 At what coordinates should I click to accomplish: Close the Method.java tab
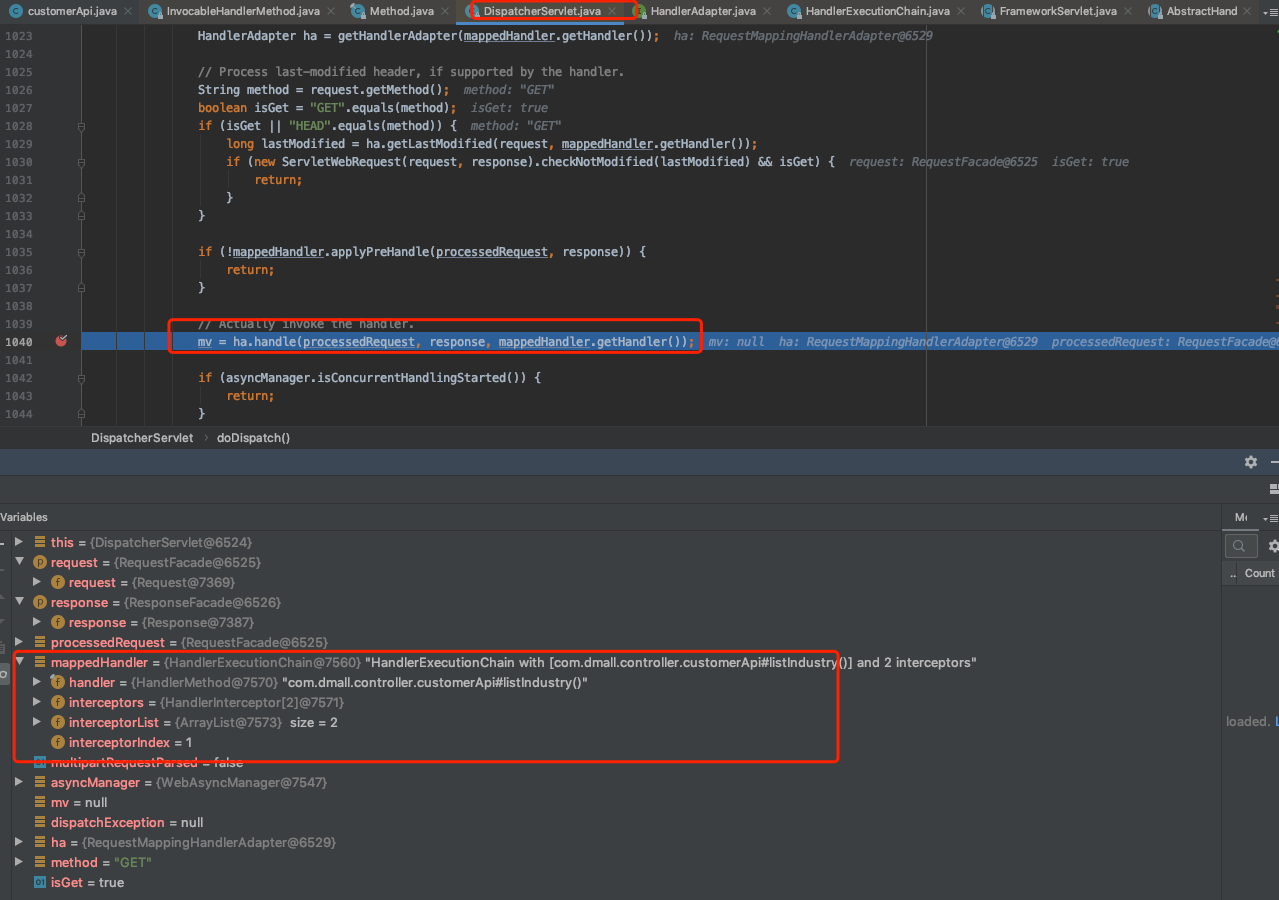446,12
